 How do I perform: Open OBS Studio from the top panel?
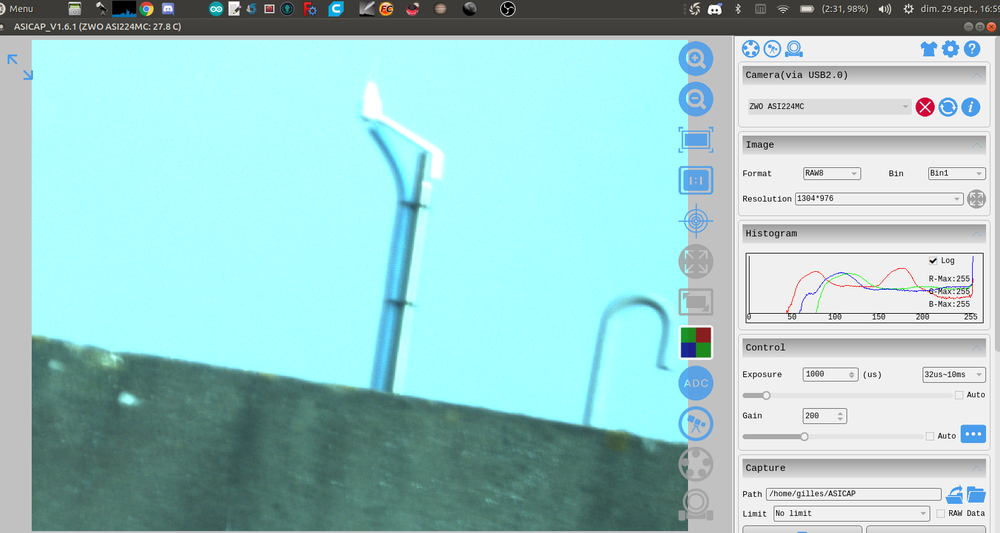(508, 9)
